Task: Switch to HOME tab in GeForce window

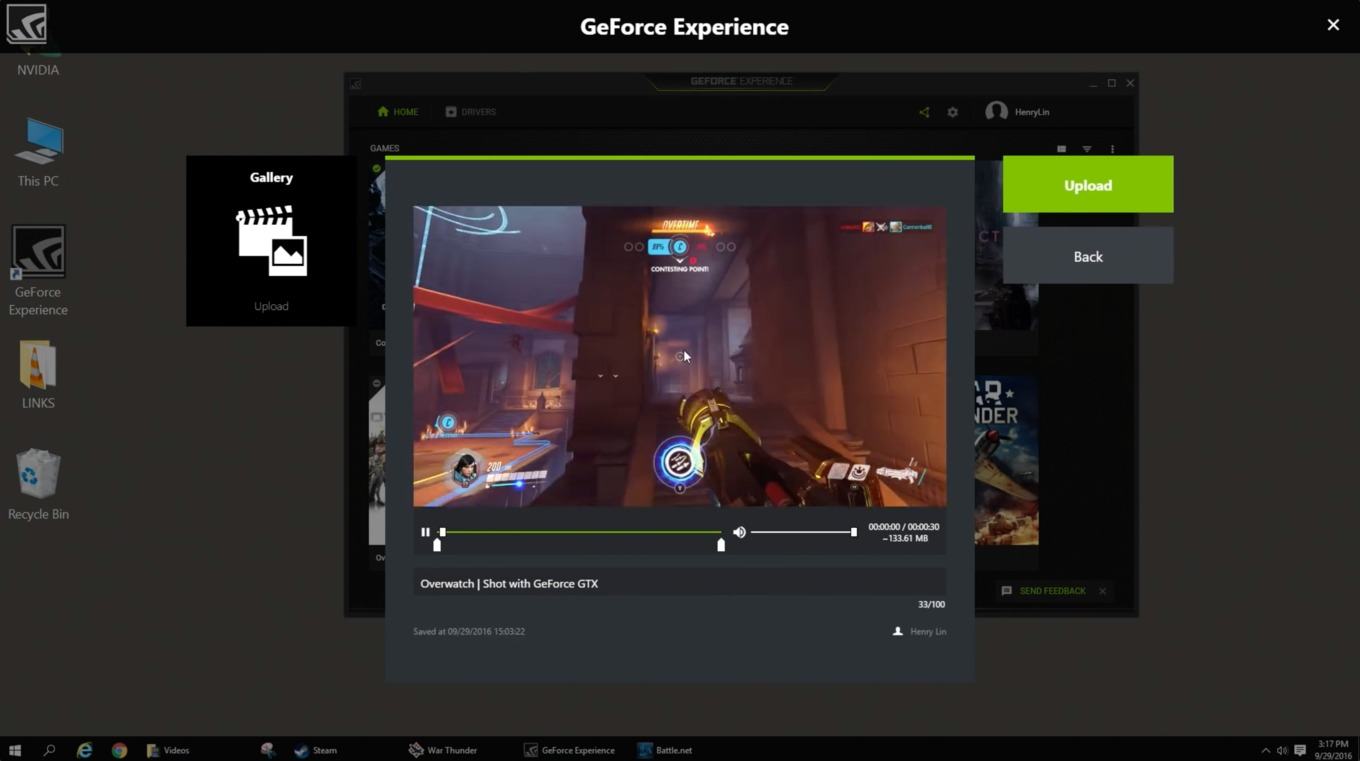Action: tap(398, 112)
